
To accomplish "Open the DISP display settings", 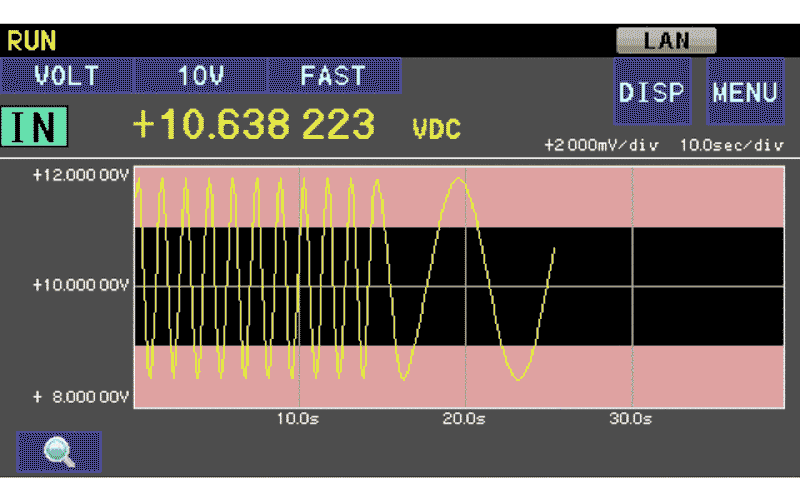I will 652,91.
